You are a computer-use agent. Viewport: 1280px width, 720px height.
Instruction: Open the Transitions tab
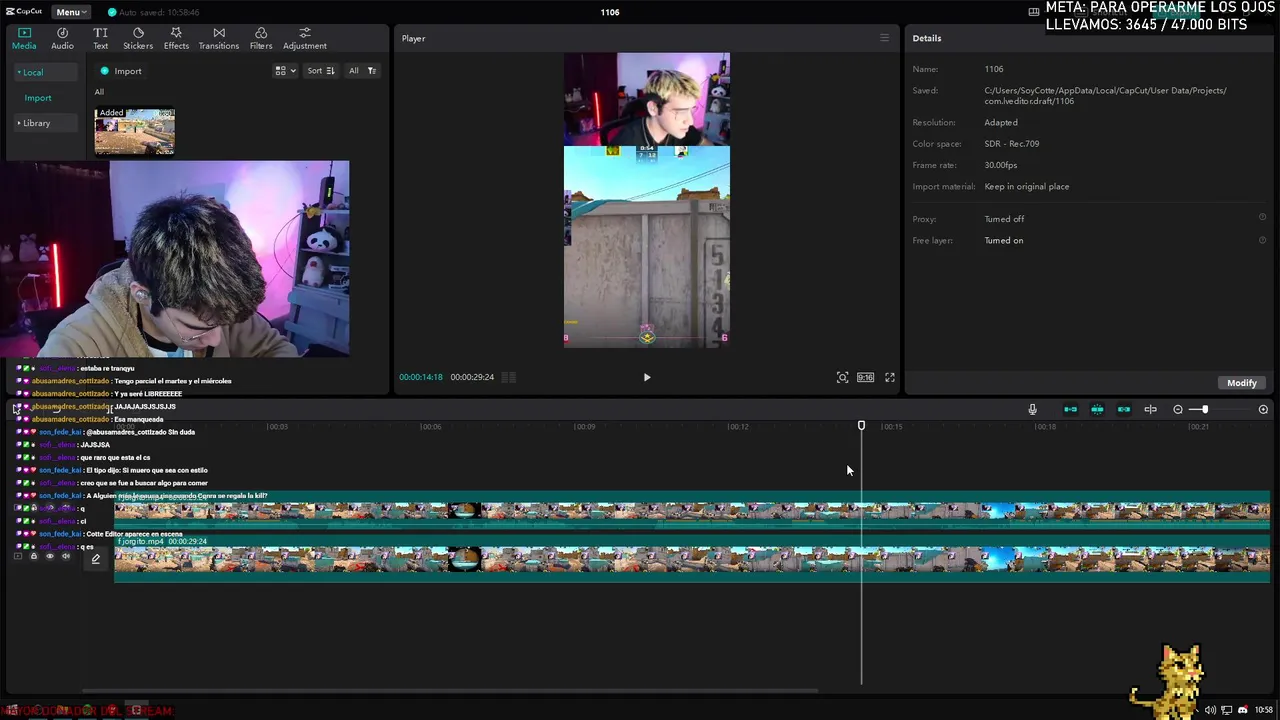click(x=218, y=38)
